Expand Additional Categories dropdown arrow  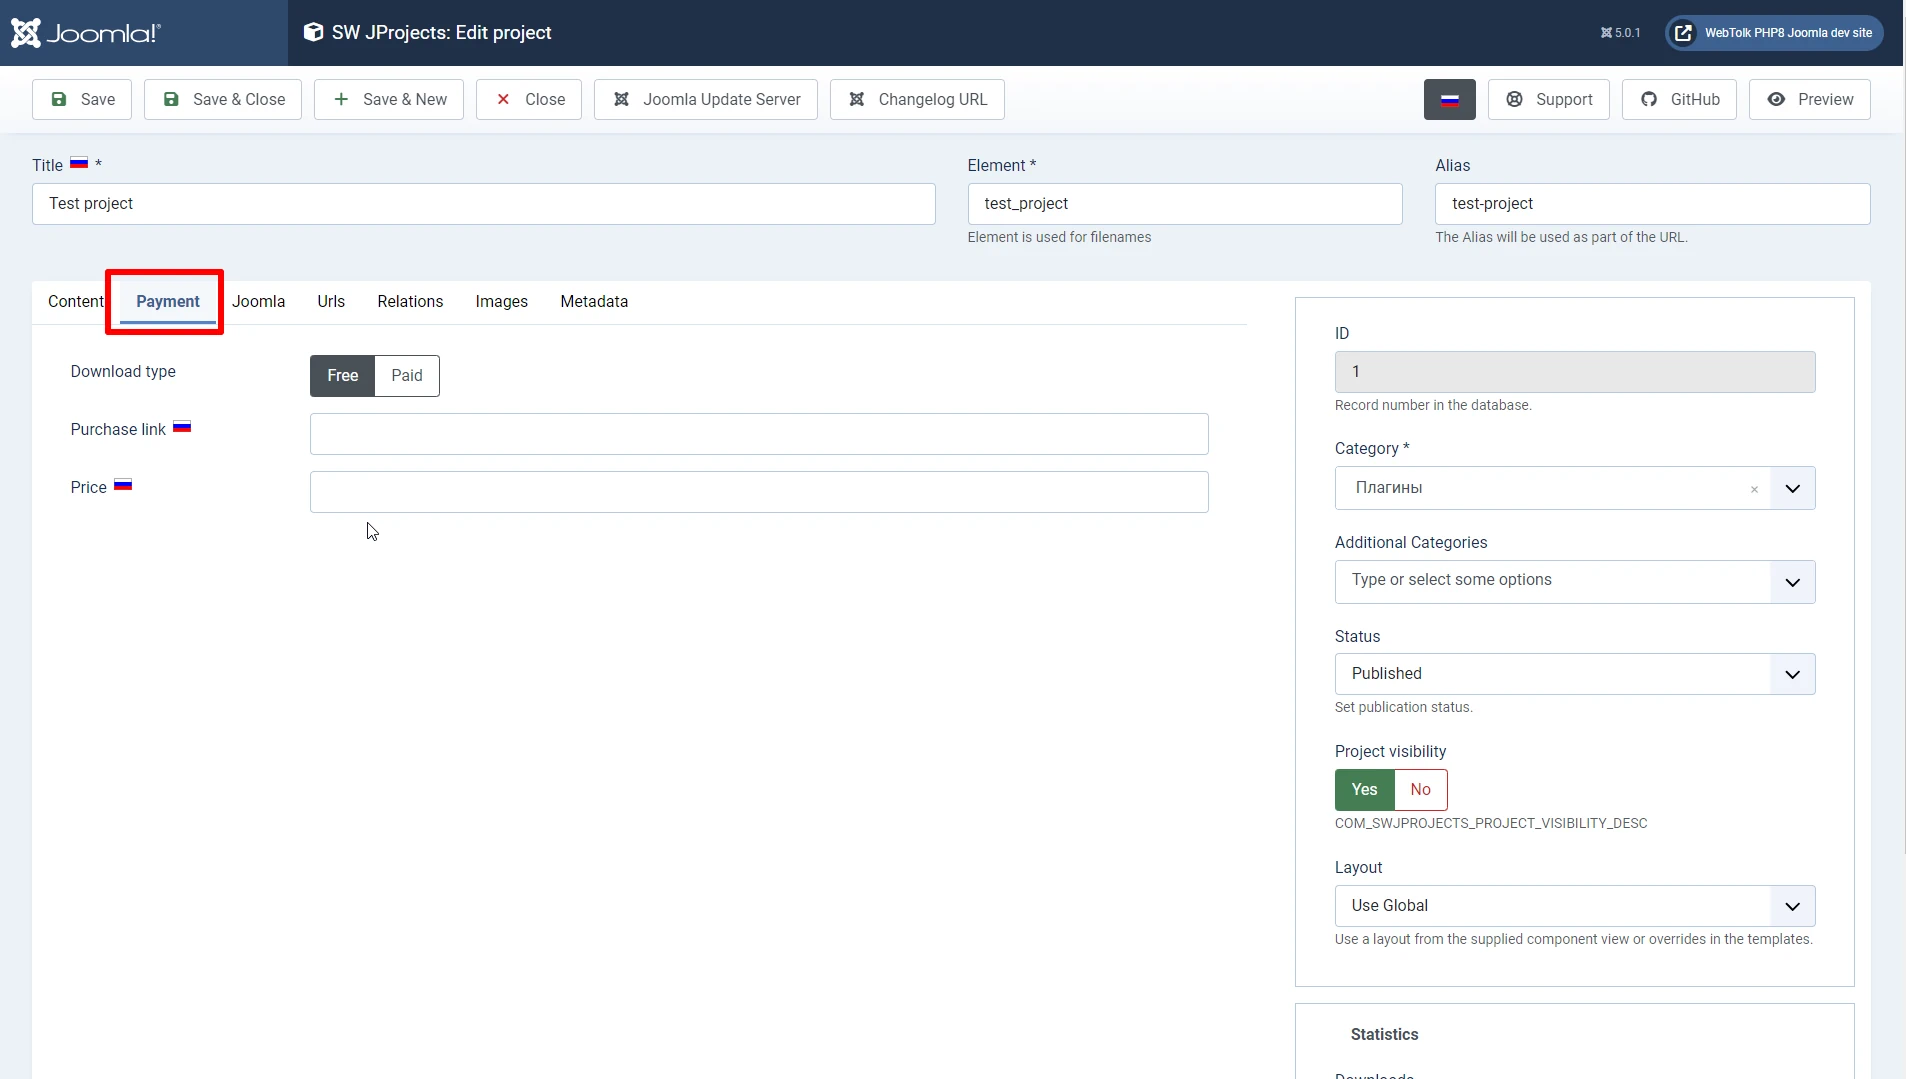pyautogui.click(x=1793, y=582)
